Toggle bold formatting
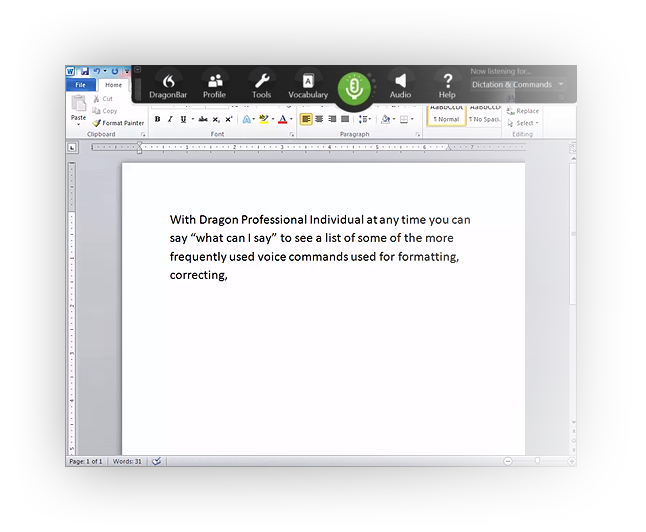 click(157, 119)
